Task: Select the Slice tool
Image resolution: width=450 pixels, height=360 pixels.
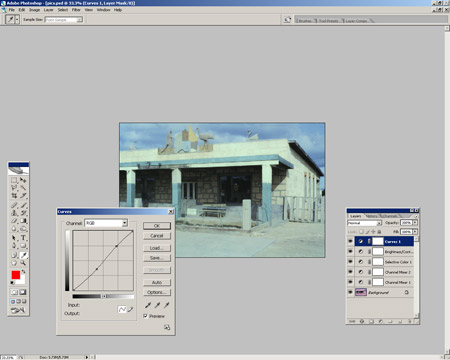Action: [x=23, y=196]
